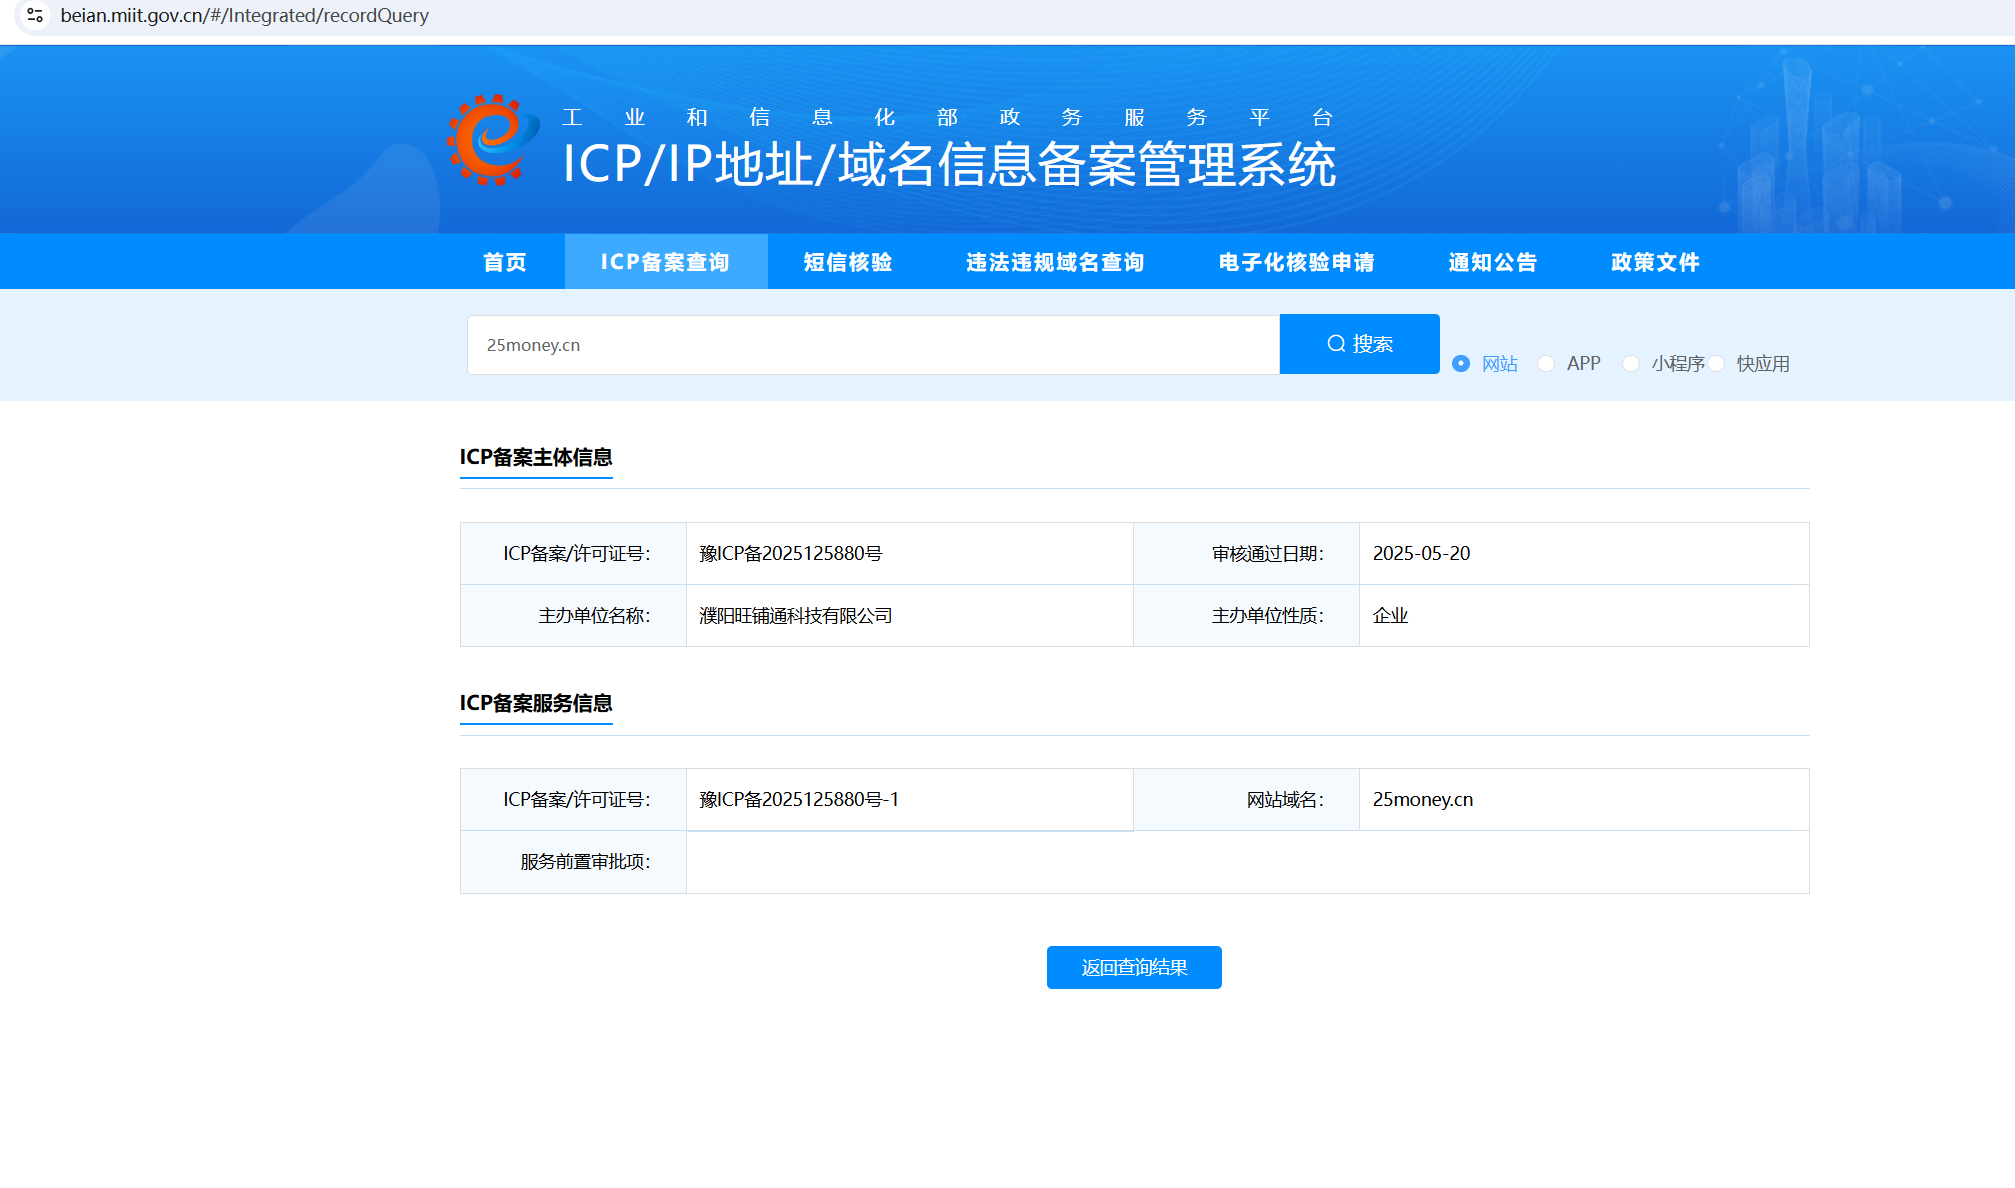Select the 网站 radio option
The width and height of the screenshot is (2015, 1188).
click(x=1461, y=364)
